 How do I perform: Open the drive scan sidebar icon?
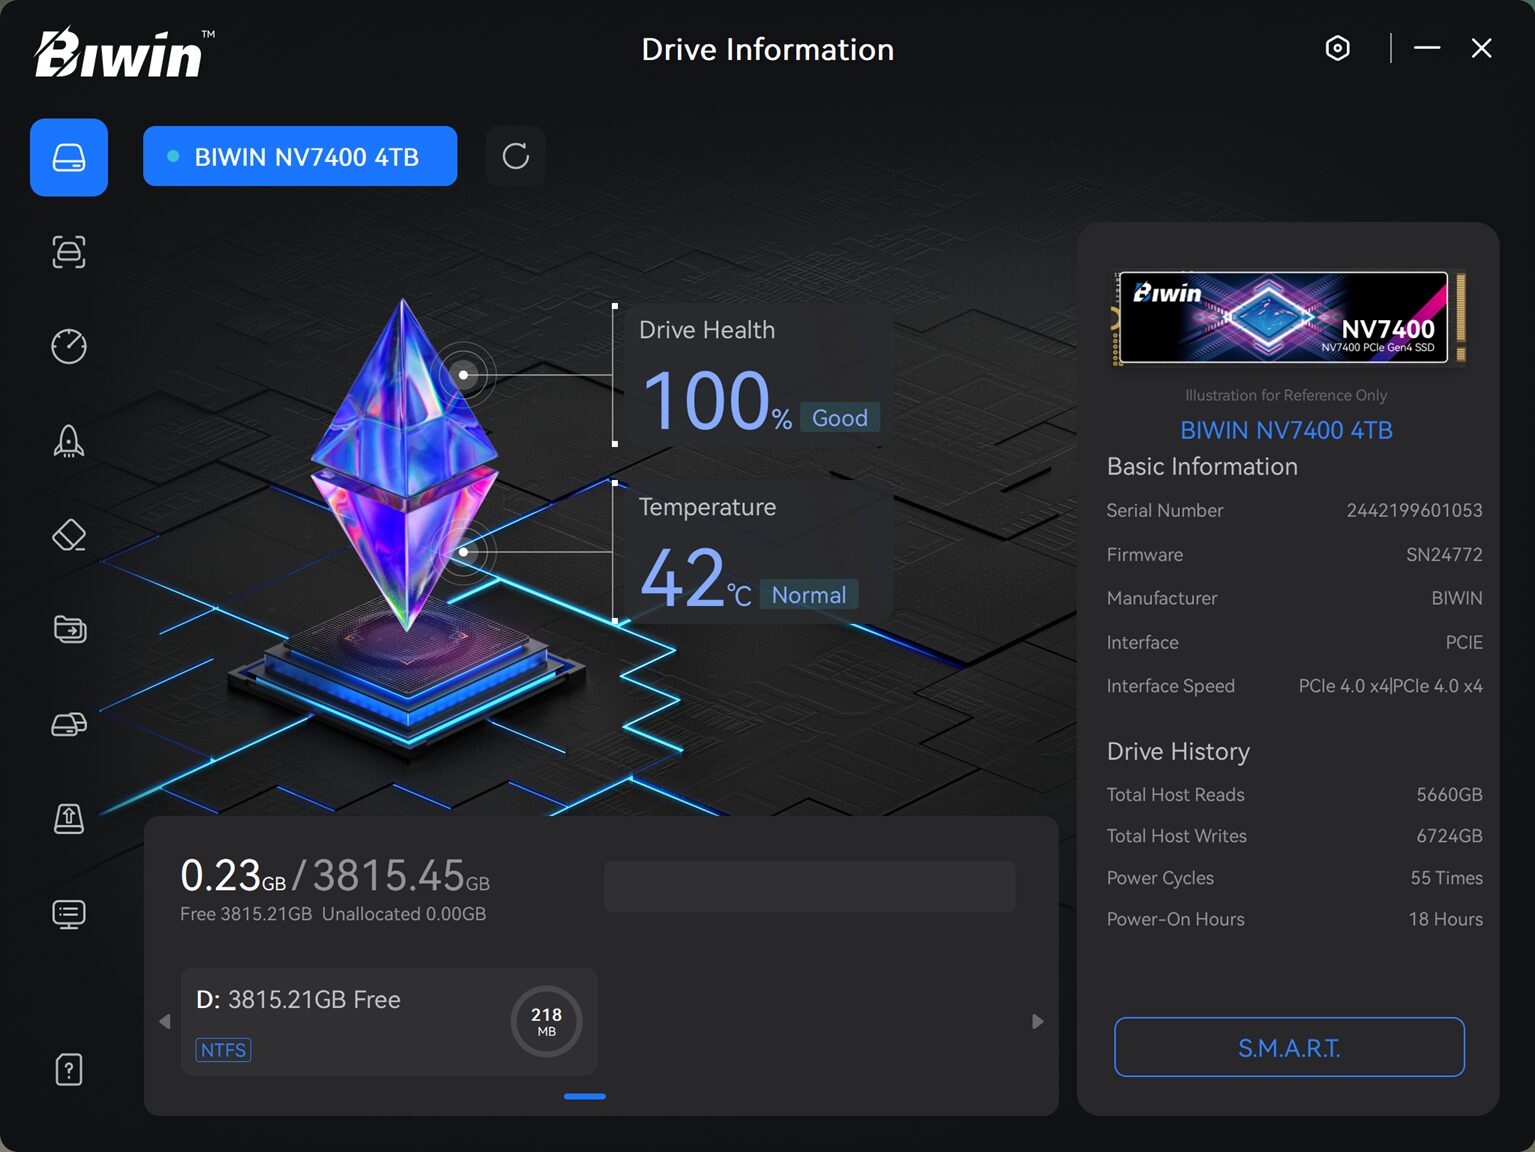69,252
